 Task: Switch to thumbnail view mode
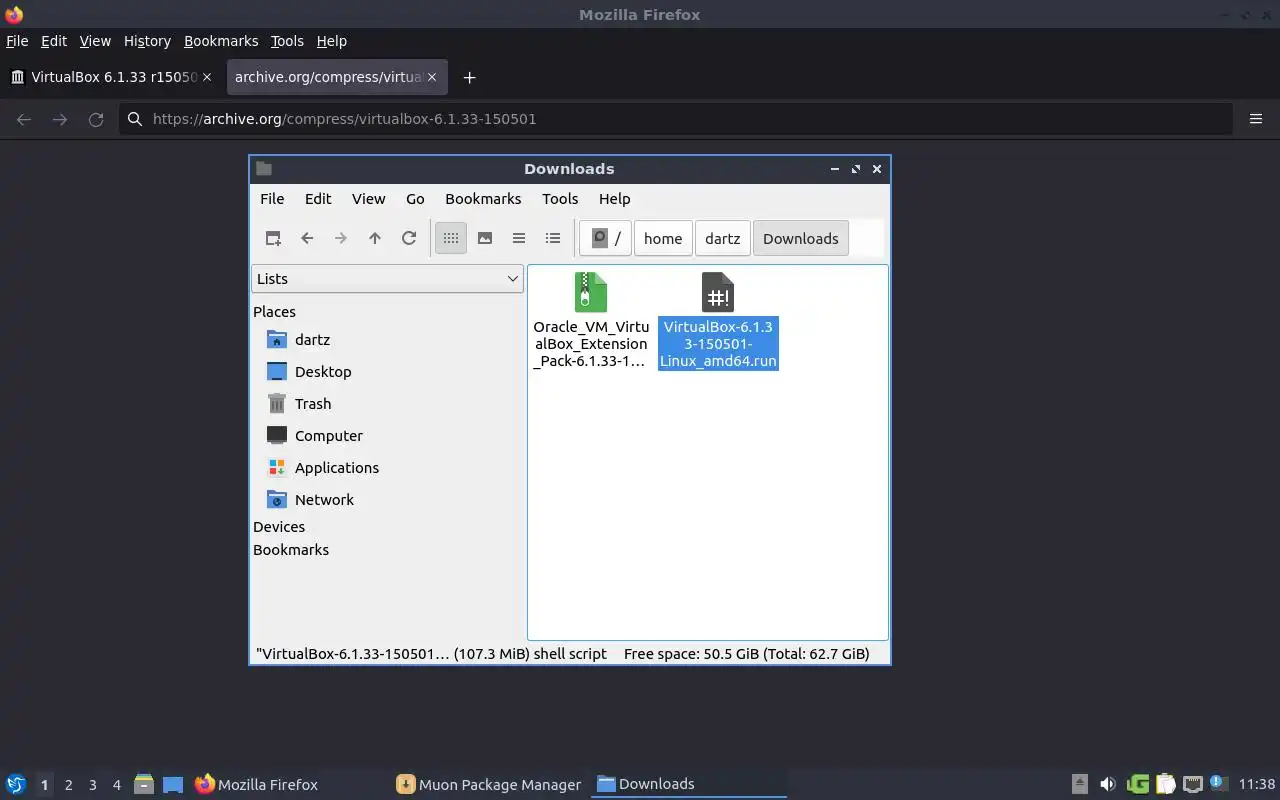pos(485,238)
